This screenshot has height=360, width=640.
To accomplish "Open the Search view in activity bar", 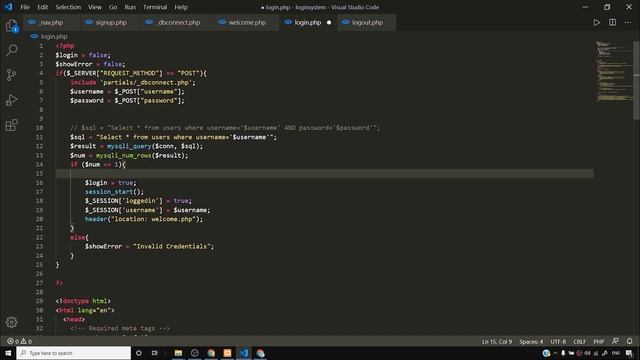I will [12, 50].
